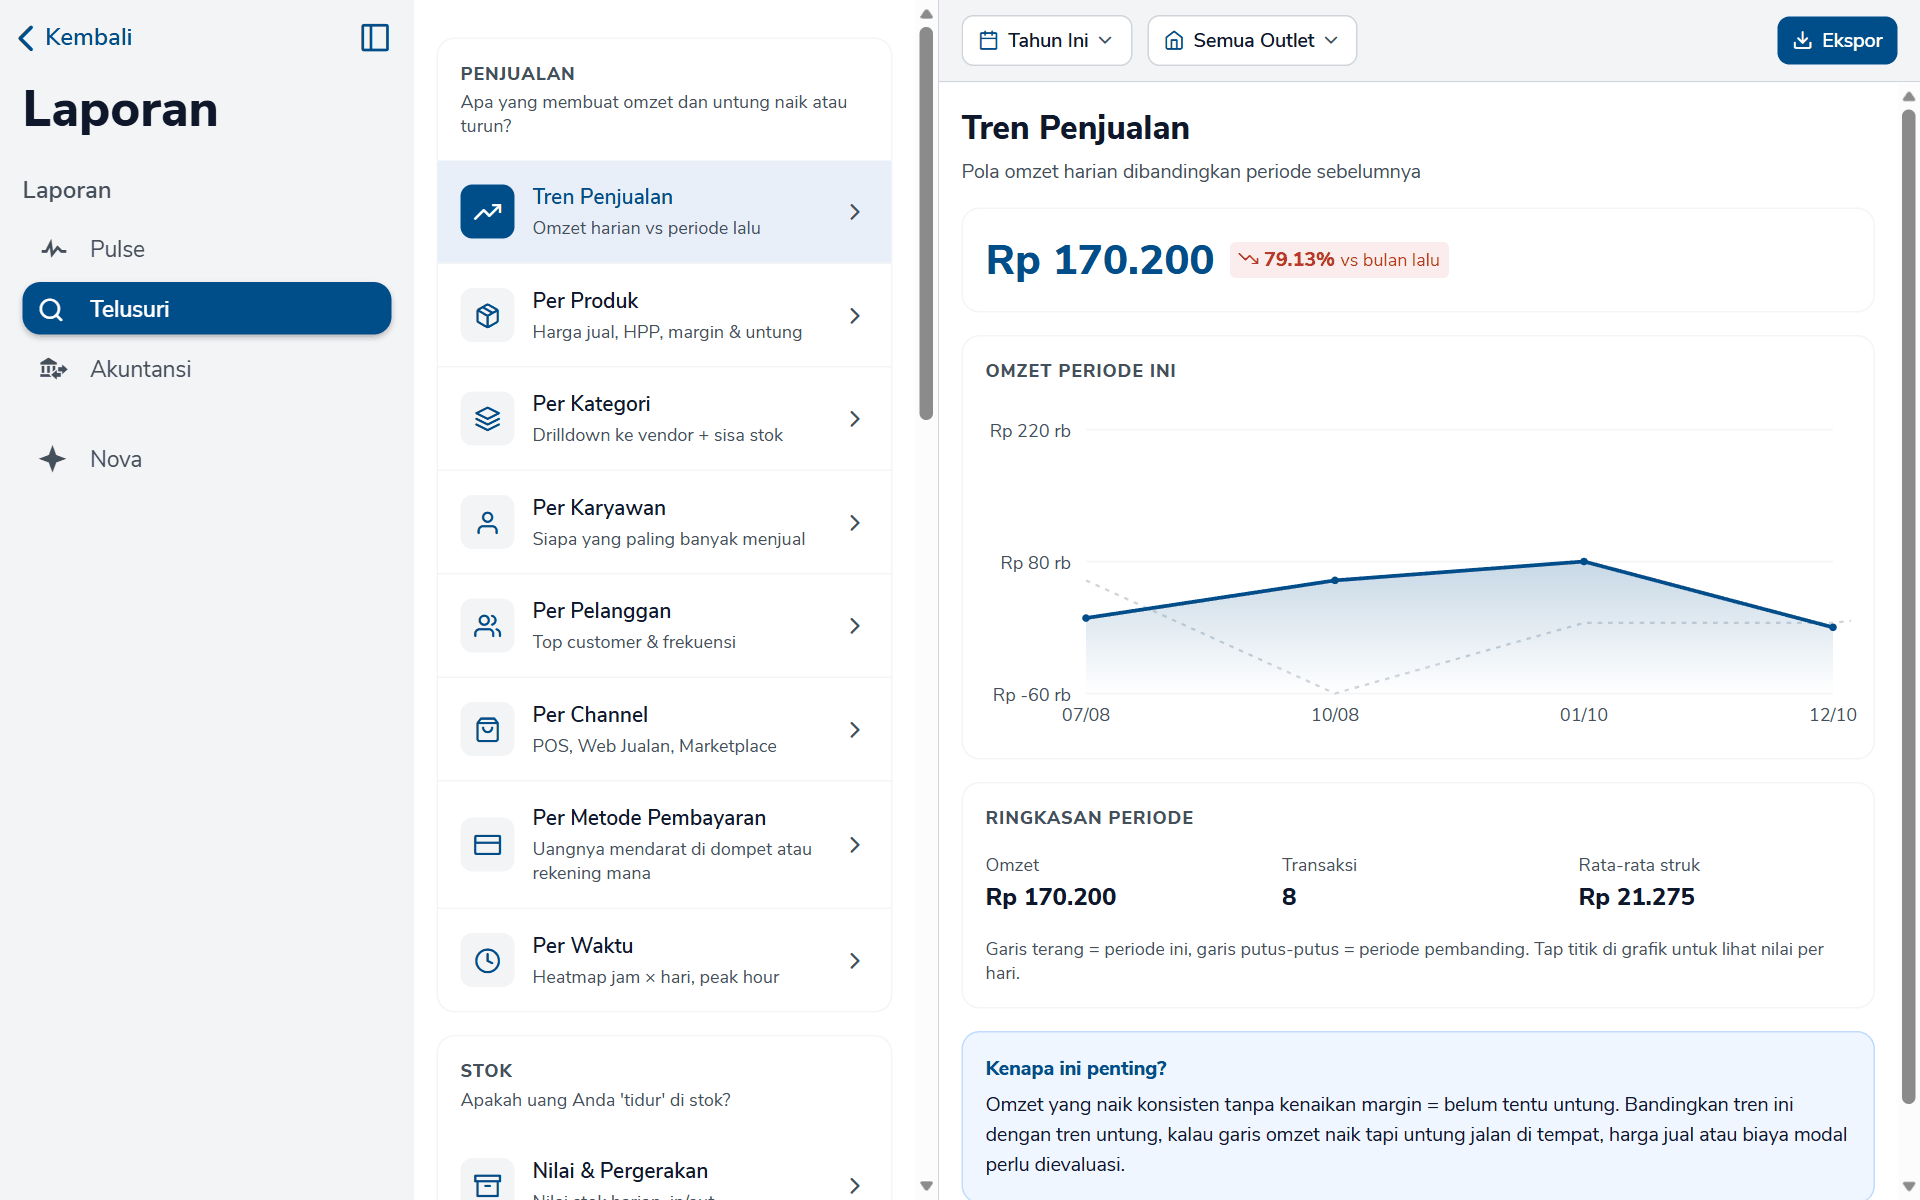Click the Akuntansi bank icon
The image size is (1920, 1200).
(53, 369)
